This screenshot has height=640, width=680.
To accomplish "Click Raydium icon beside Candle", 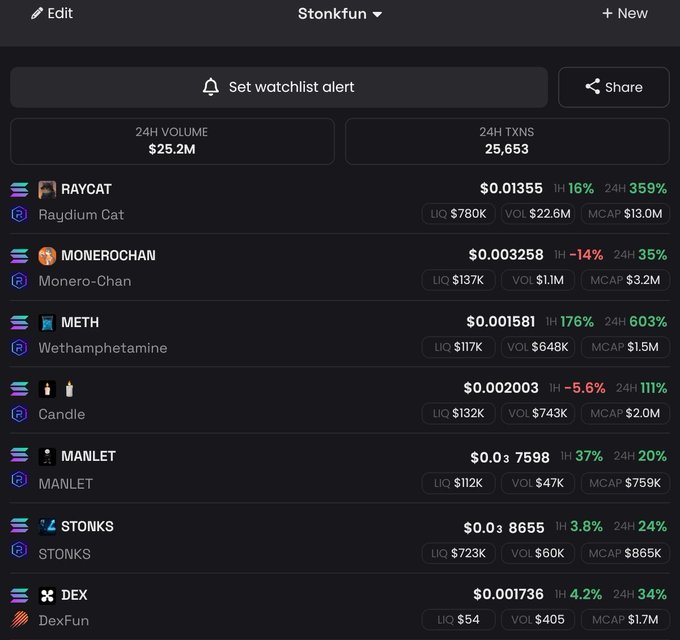I will click(x=19, y=414).
